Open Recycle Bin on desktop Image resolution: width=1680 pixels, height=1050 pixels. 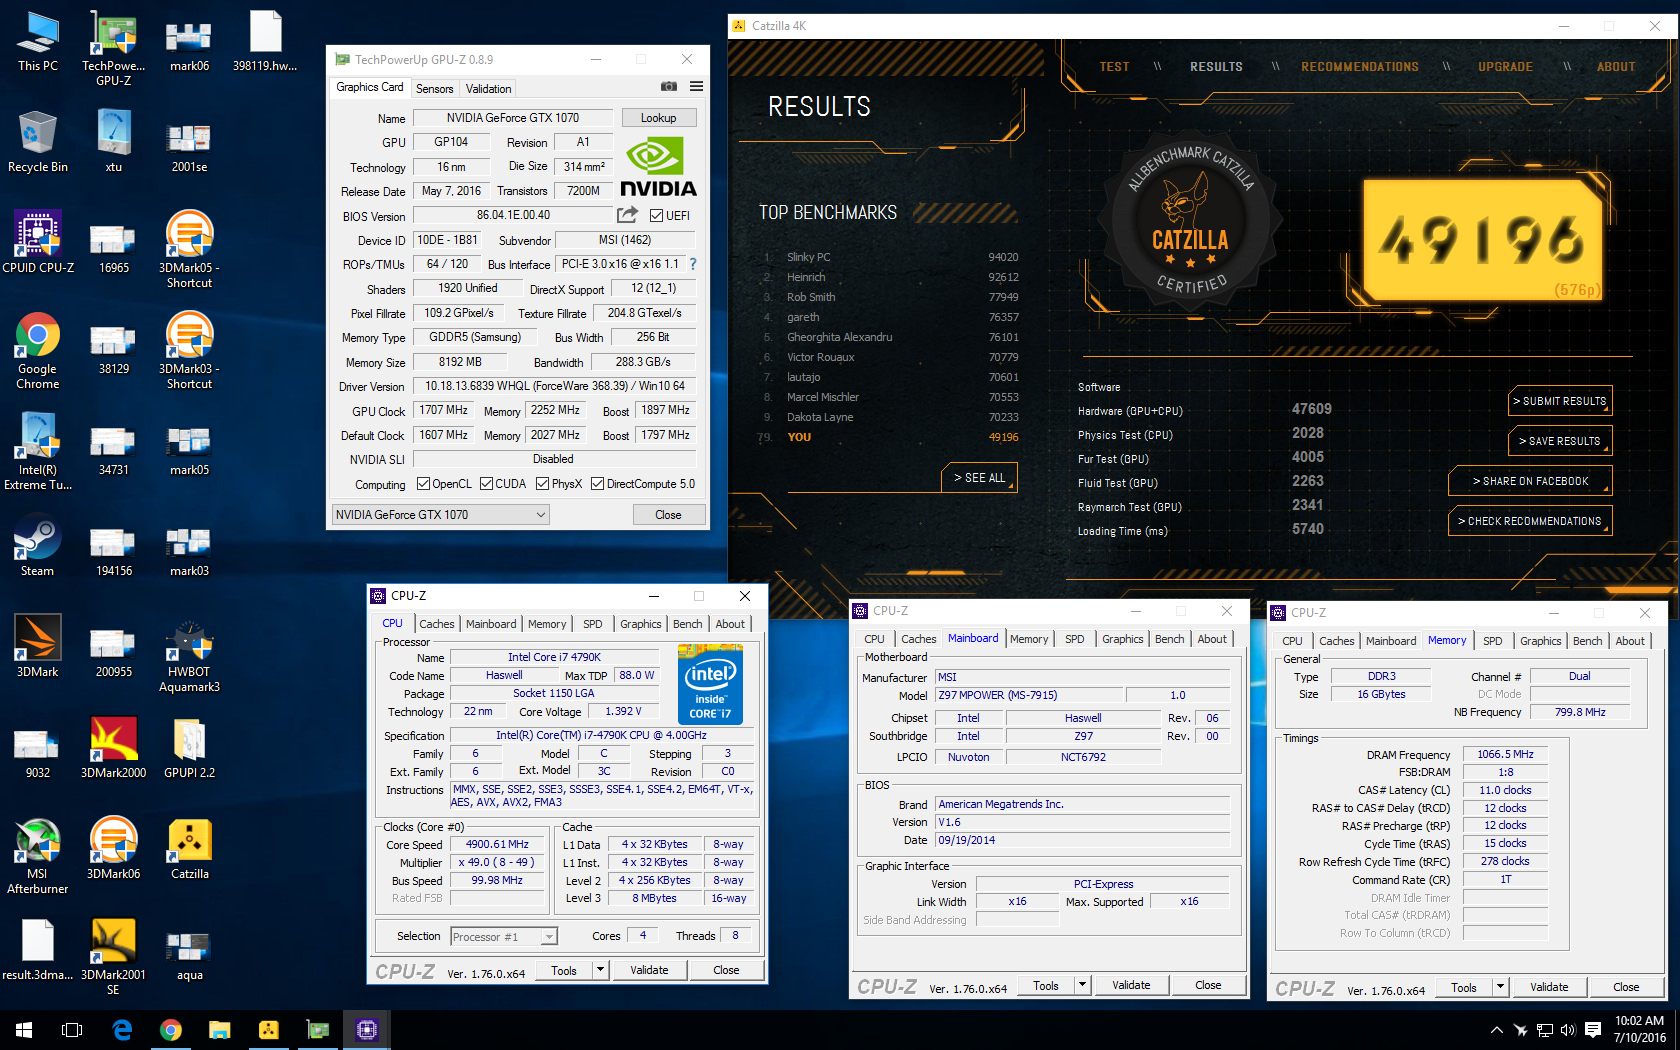click(x=38, y=142)
